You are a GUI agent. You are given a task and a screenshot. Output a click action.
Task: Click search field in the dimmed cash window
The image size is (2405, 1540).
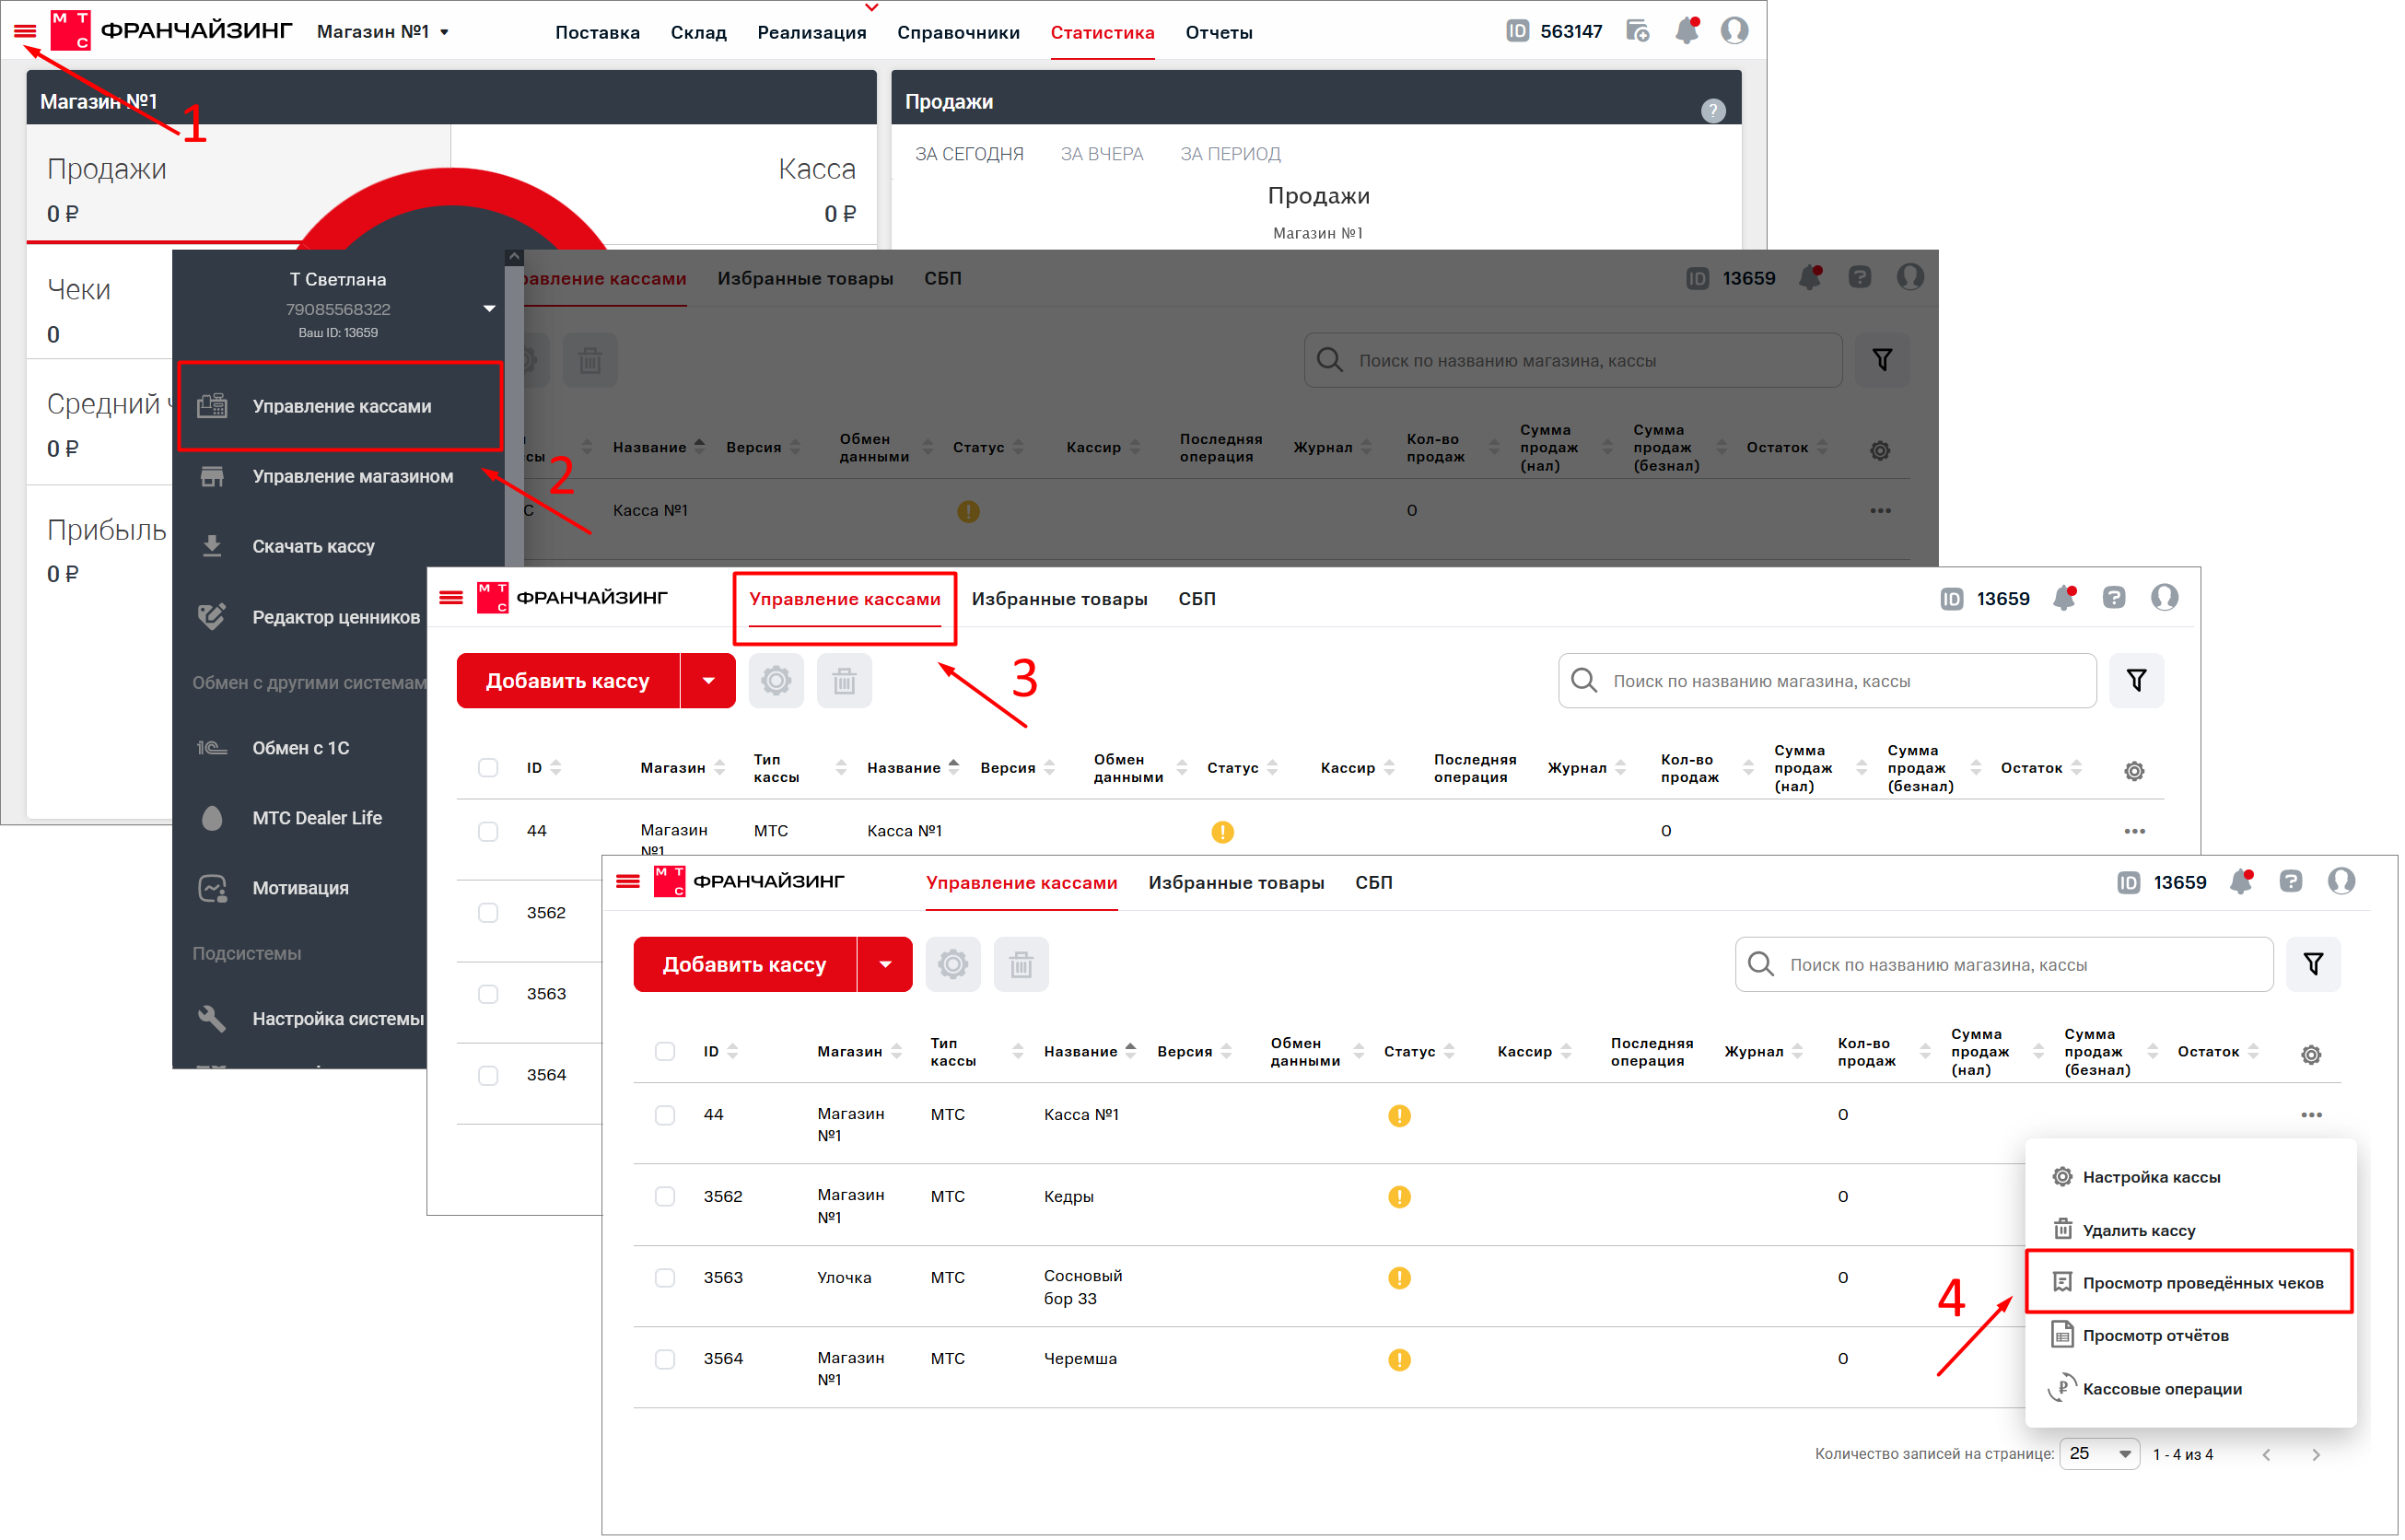(x=1574, y=361)
